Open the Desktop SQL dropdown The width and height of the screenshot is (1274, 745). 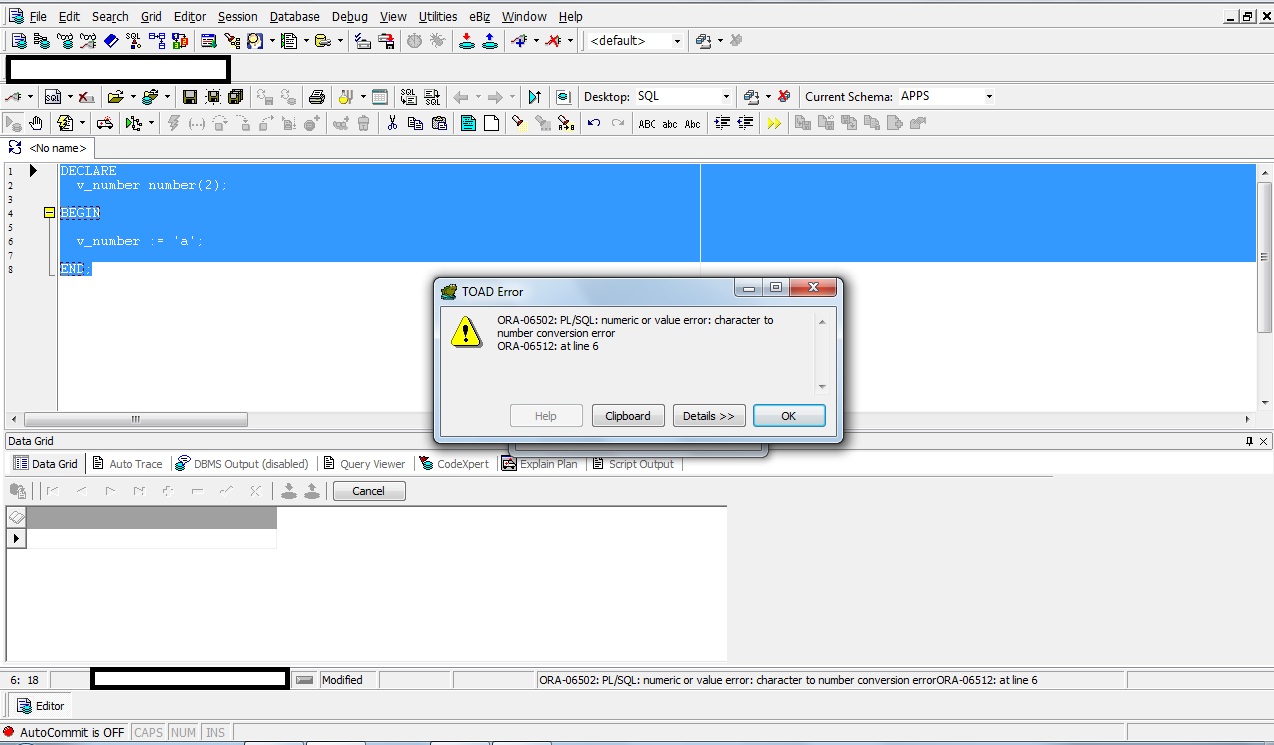727,97
